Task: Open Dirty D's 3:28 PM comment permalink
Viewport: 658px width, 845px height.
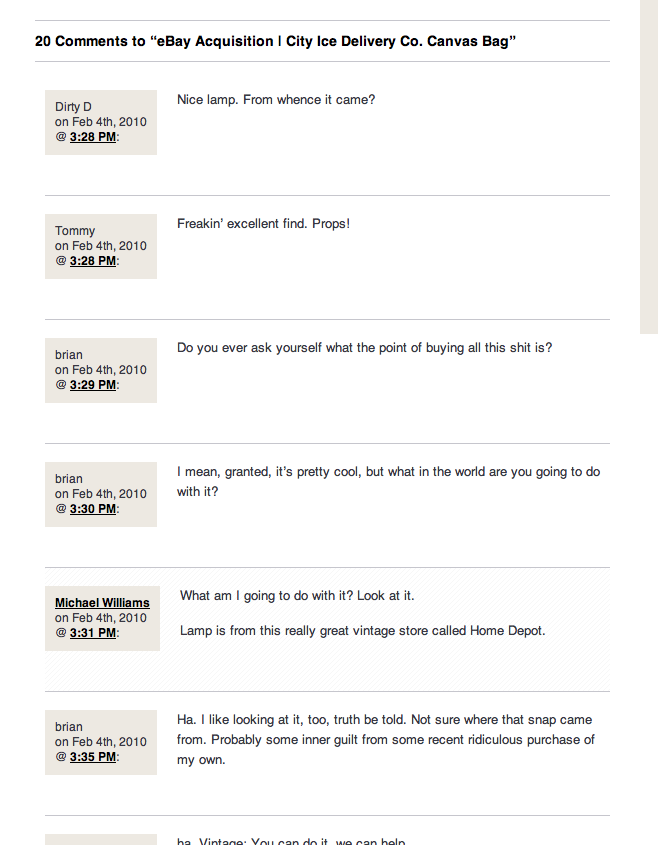Action: coord(93,137)
